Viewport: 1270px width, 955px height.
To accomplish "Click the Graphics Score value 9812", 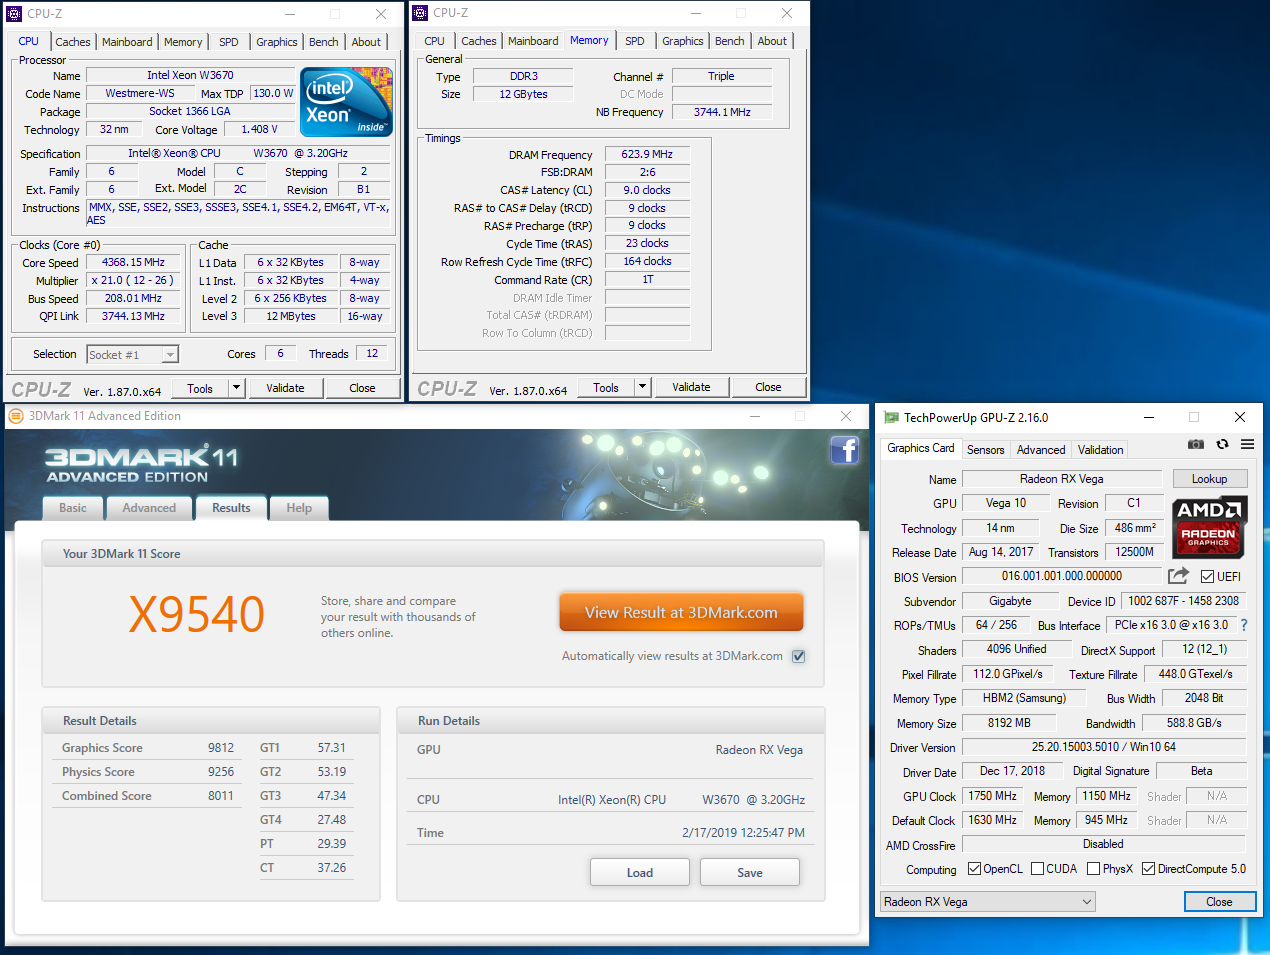I will (221, 748).
